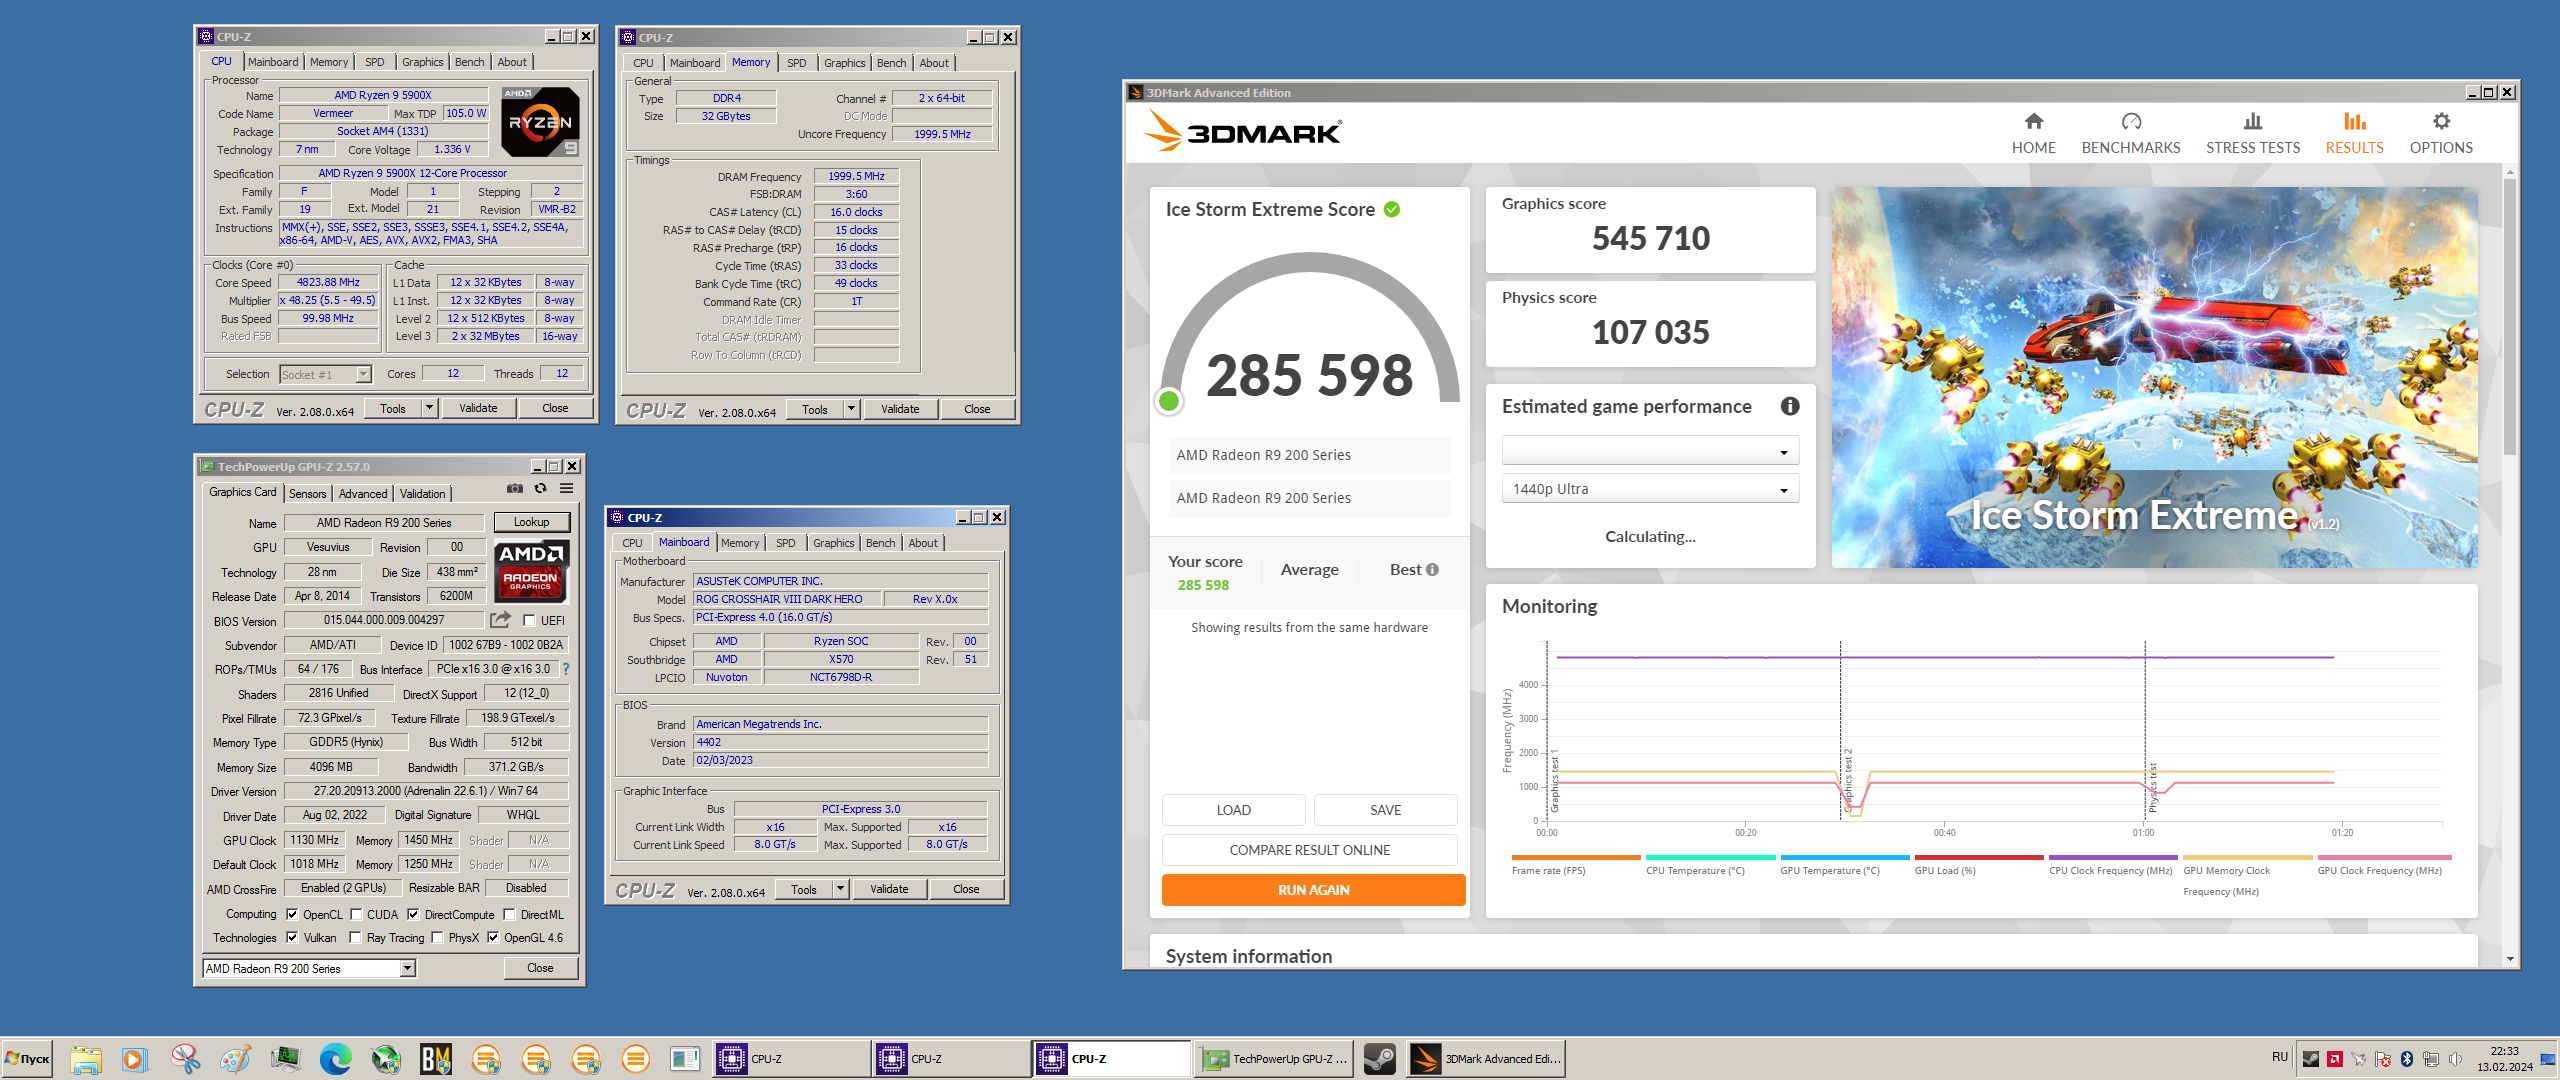Expand Tools arrow in CPU-Z CPU window

click(429, 408)
